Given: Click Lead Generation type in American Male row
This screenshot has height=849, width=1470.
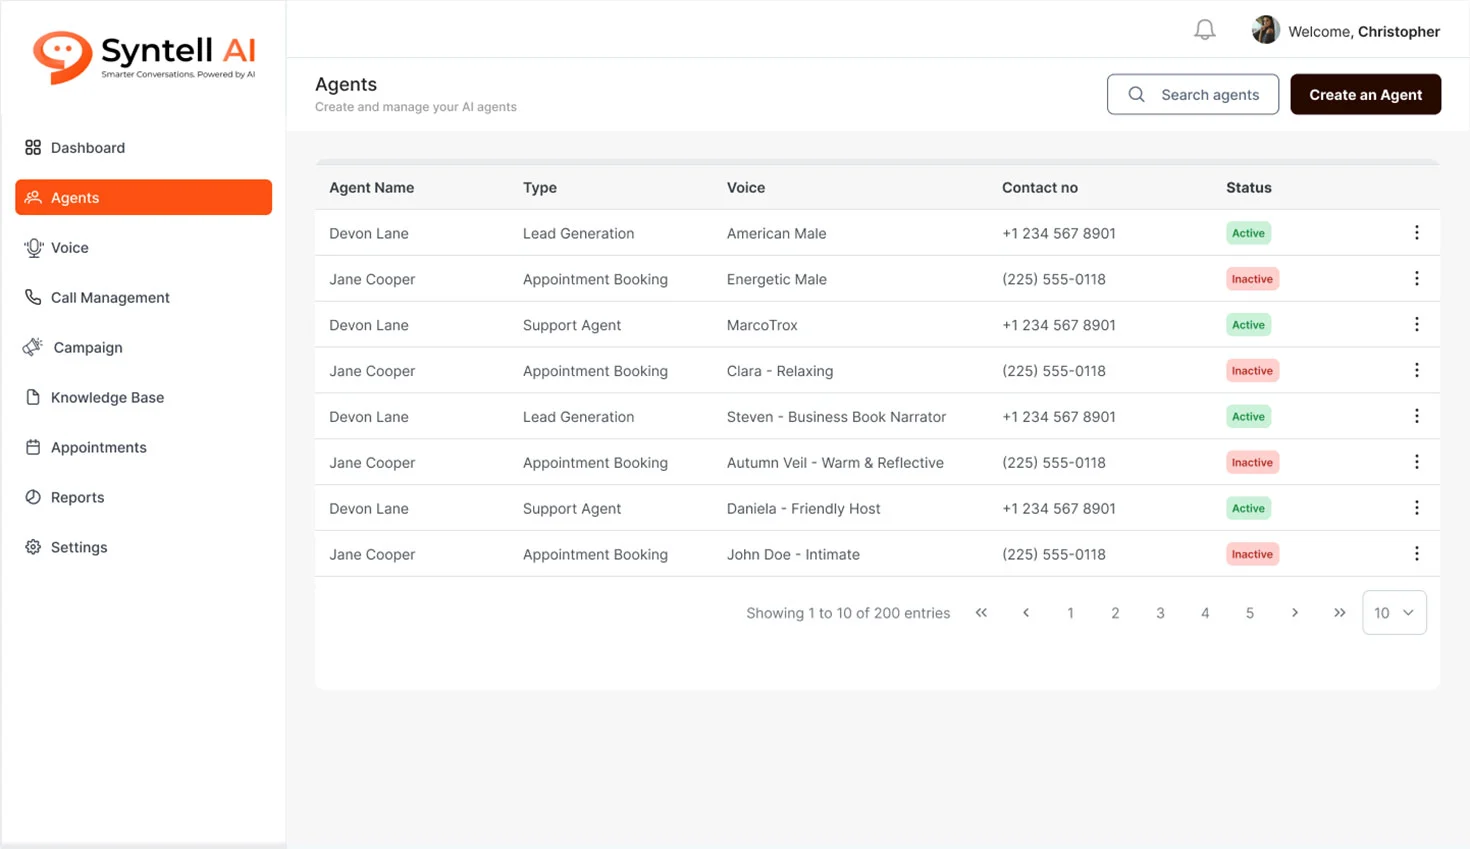Looking at the screenshot, I should tap(578, 233).
